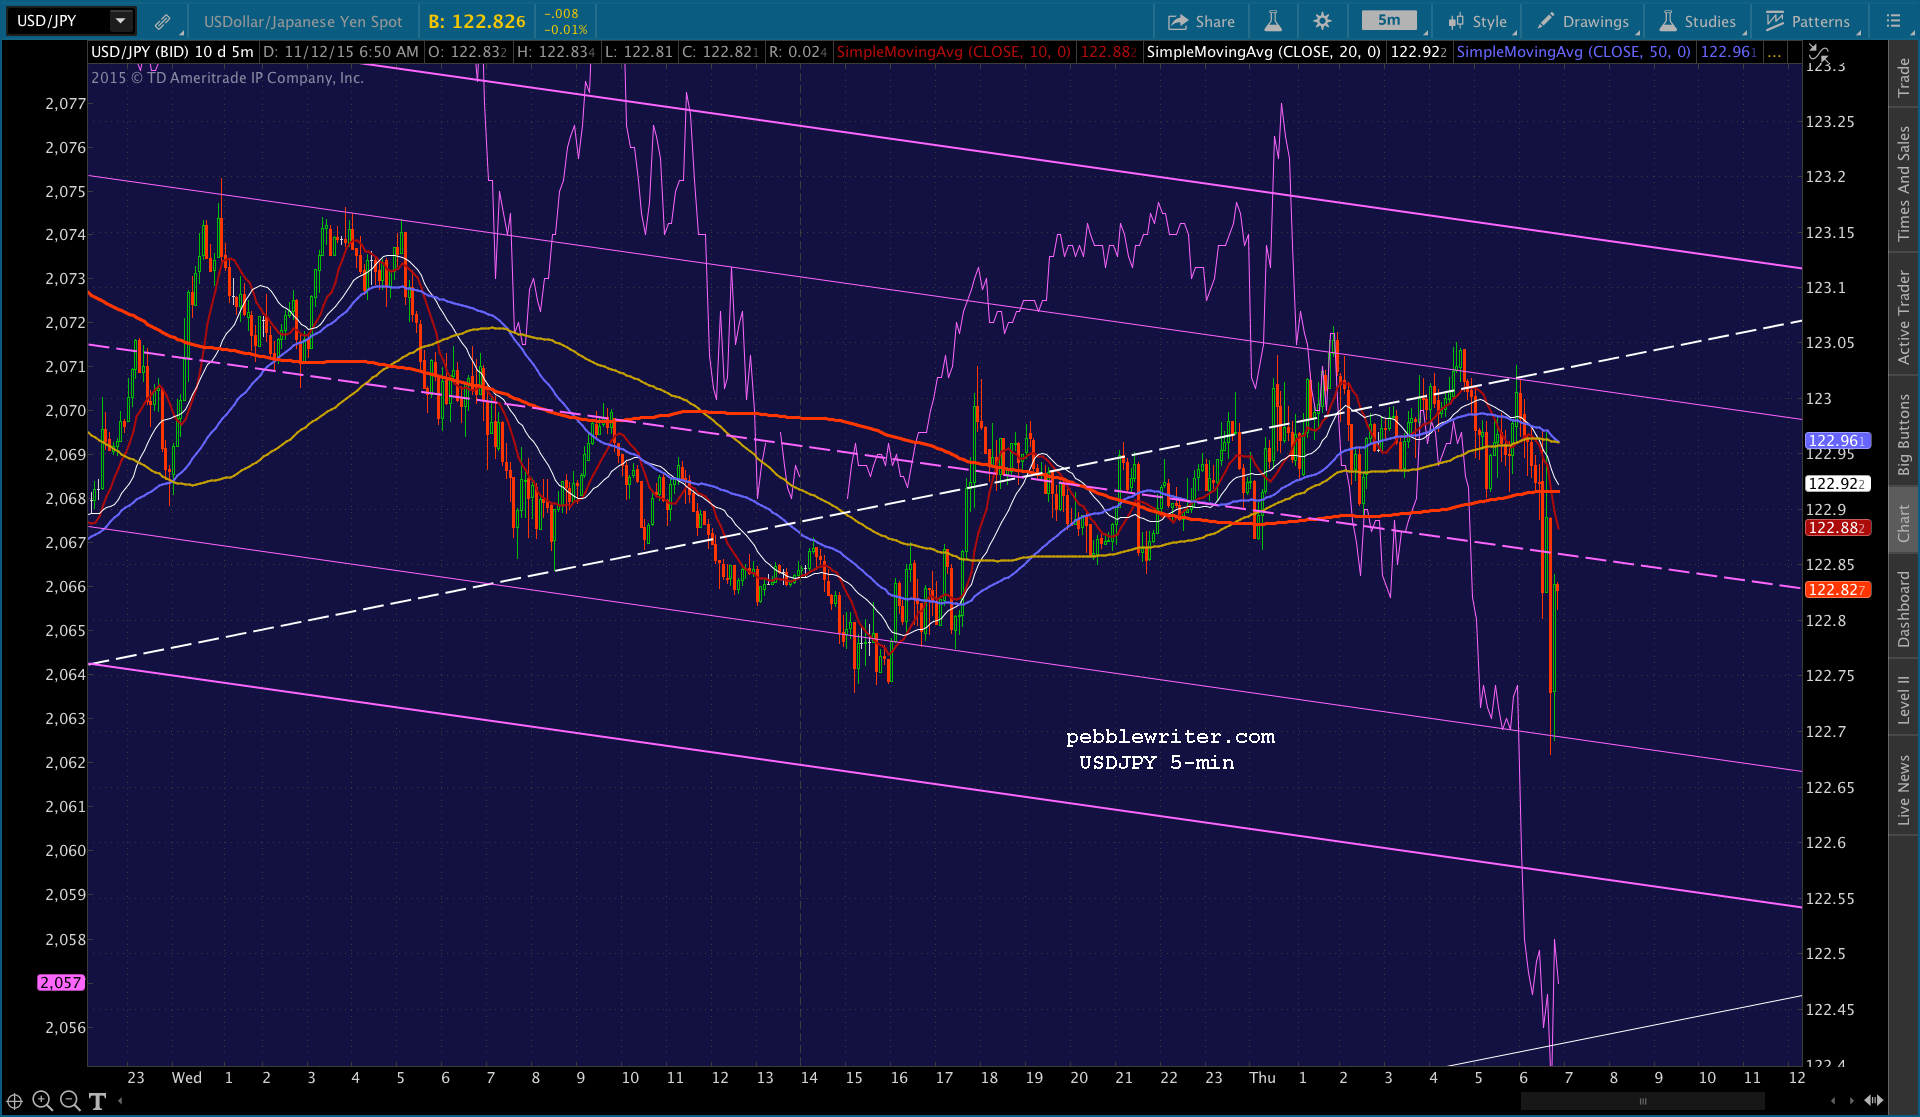Image resolution: width=1920 pixels, height=1117 pixels.
Task: Open the flask edit studies icon
Action: [1273, 21]
